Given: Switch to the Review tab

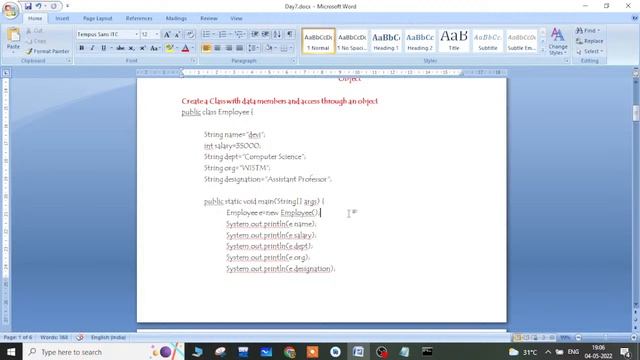Looking at the screenshot, I should [209, 18].
